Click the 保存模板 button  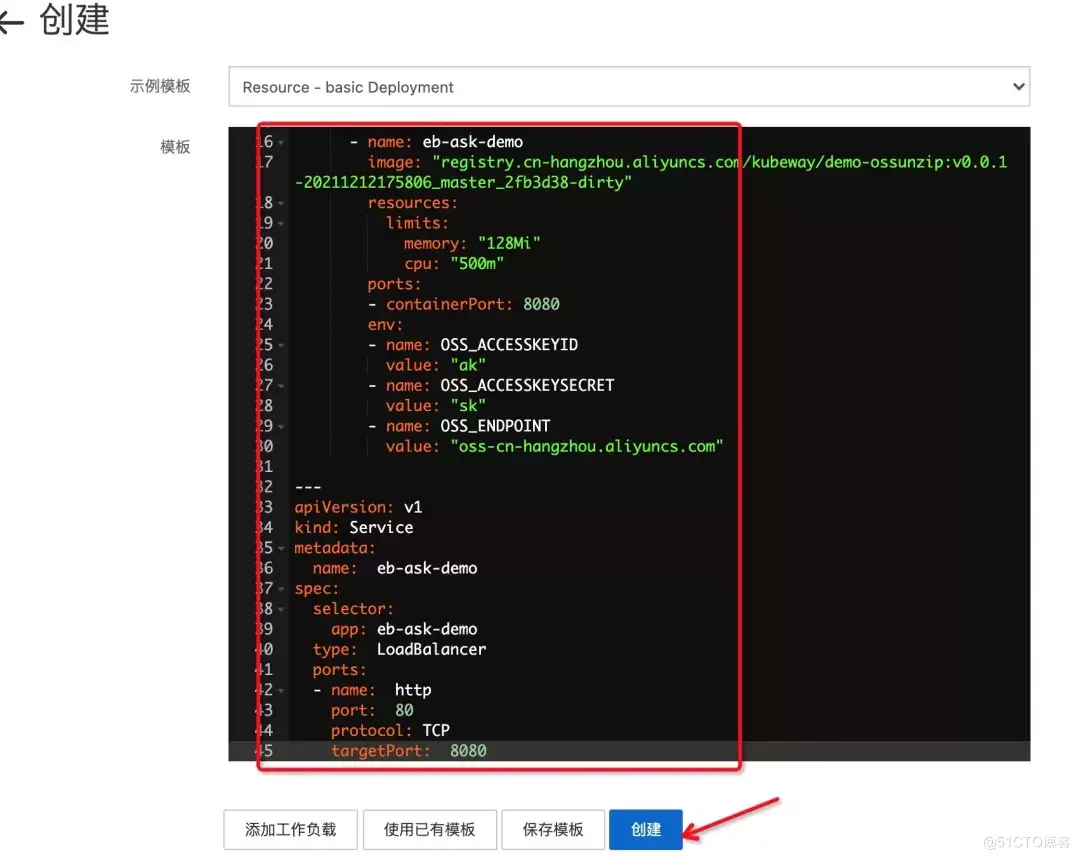(553, 829)
